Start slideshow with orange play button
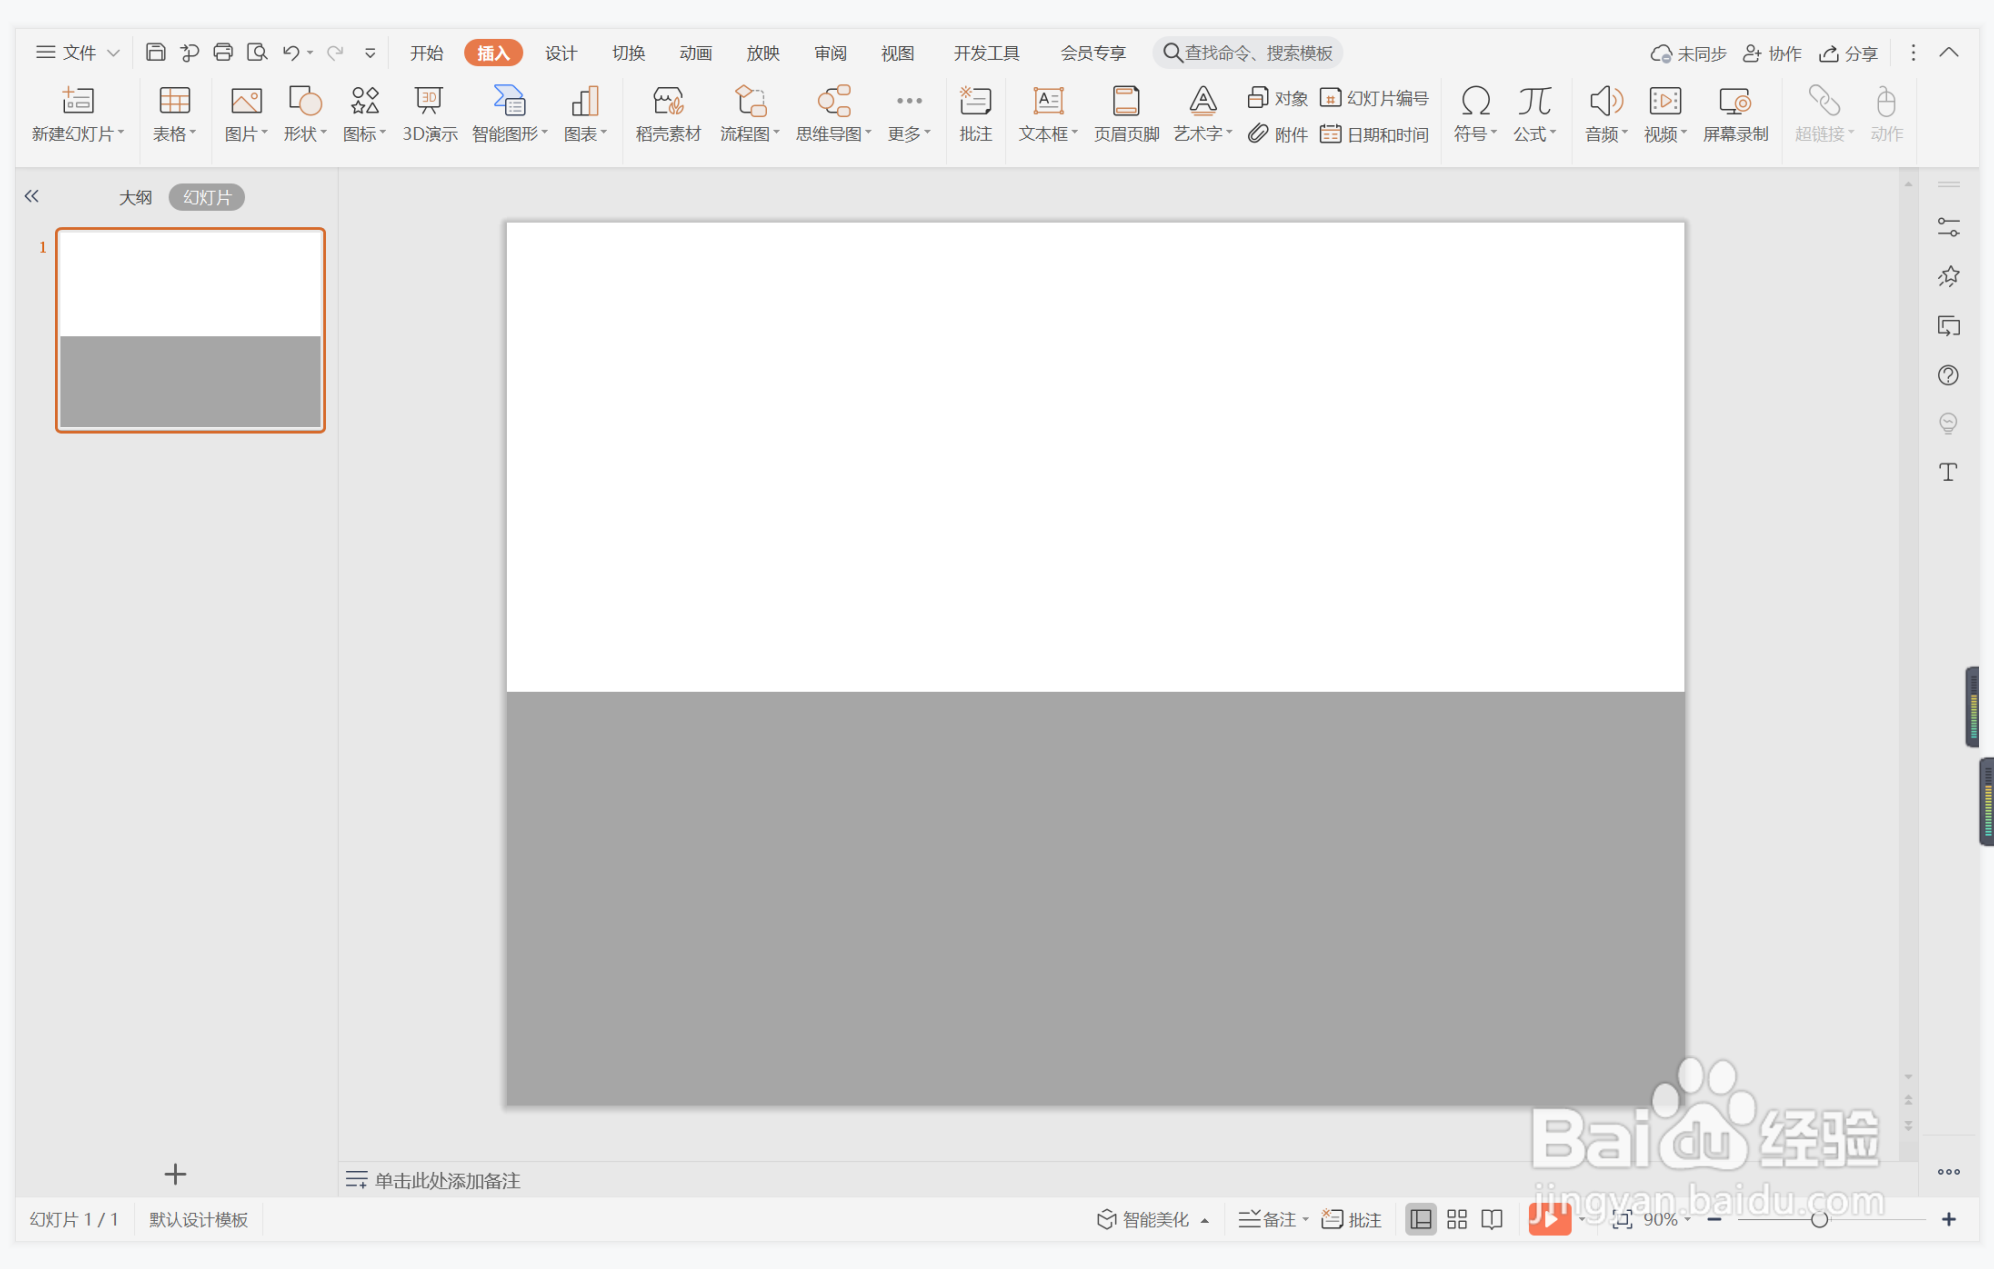Viewport: 1994px width, 1269px height. [1548, 1219]
